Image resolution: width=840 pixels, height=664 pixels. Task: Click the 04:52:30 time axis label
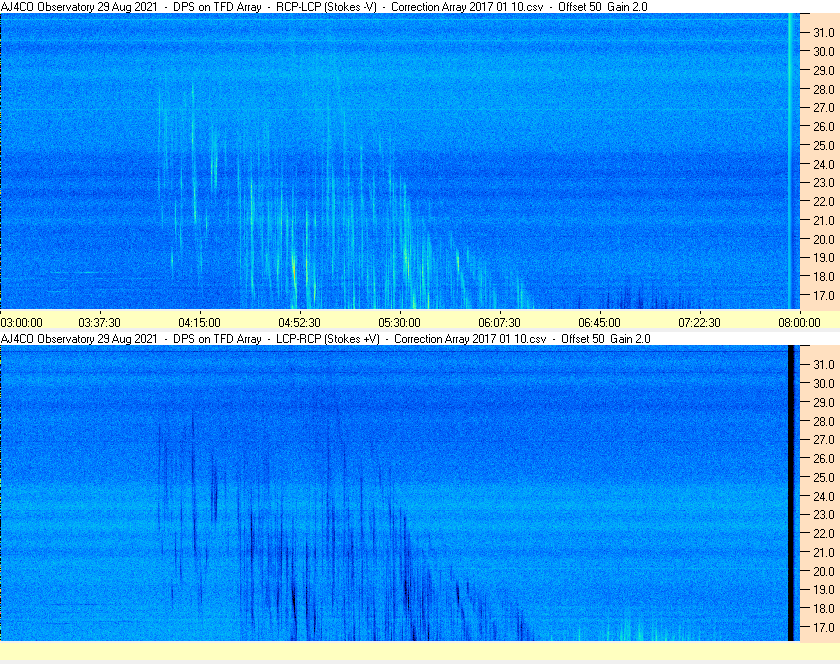click(299, 323)
